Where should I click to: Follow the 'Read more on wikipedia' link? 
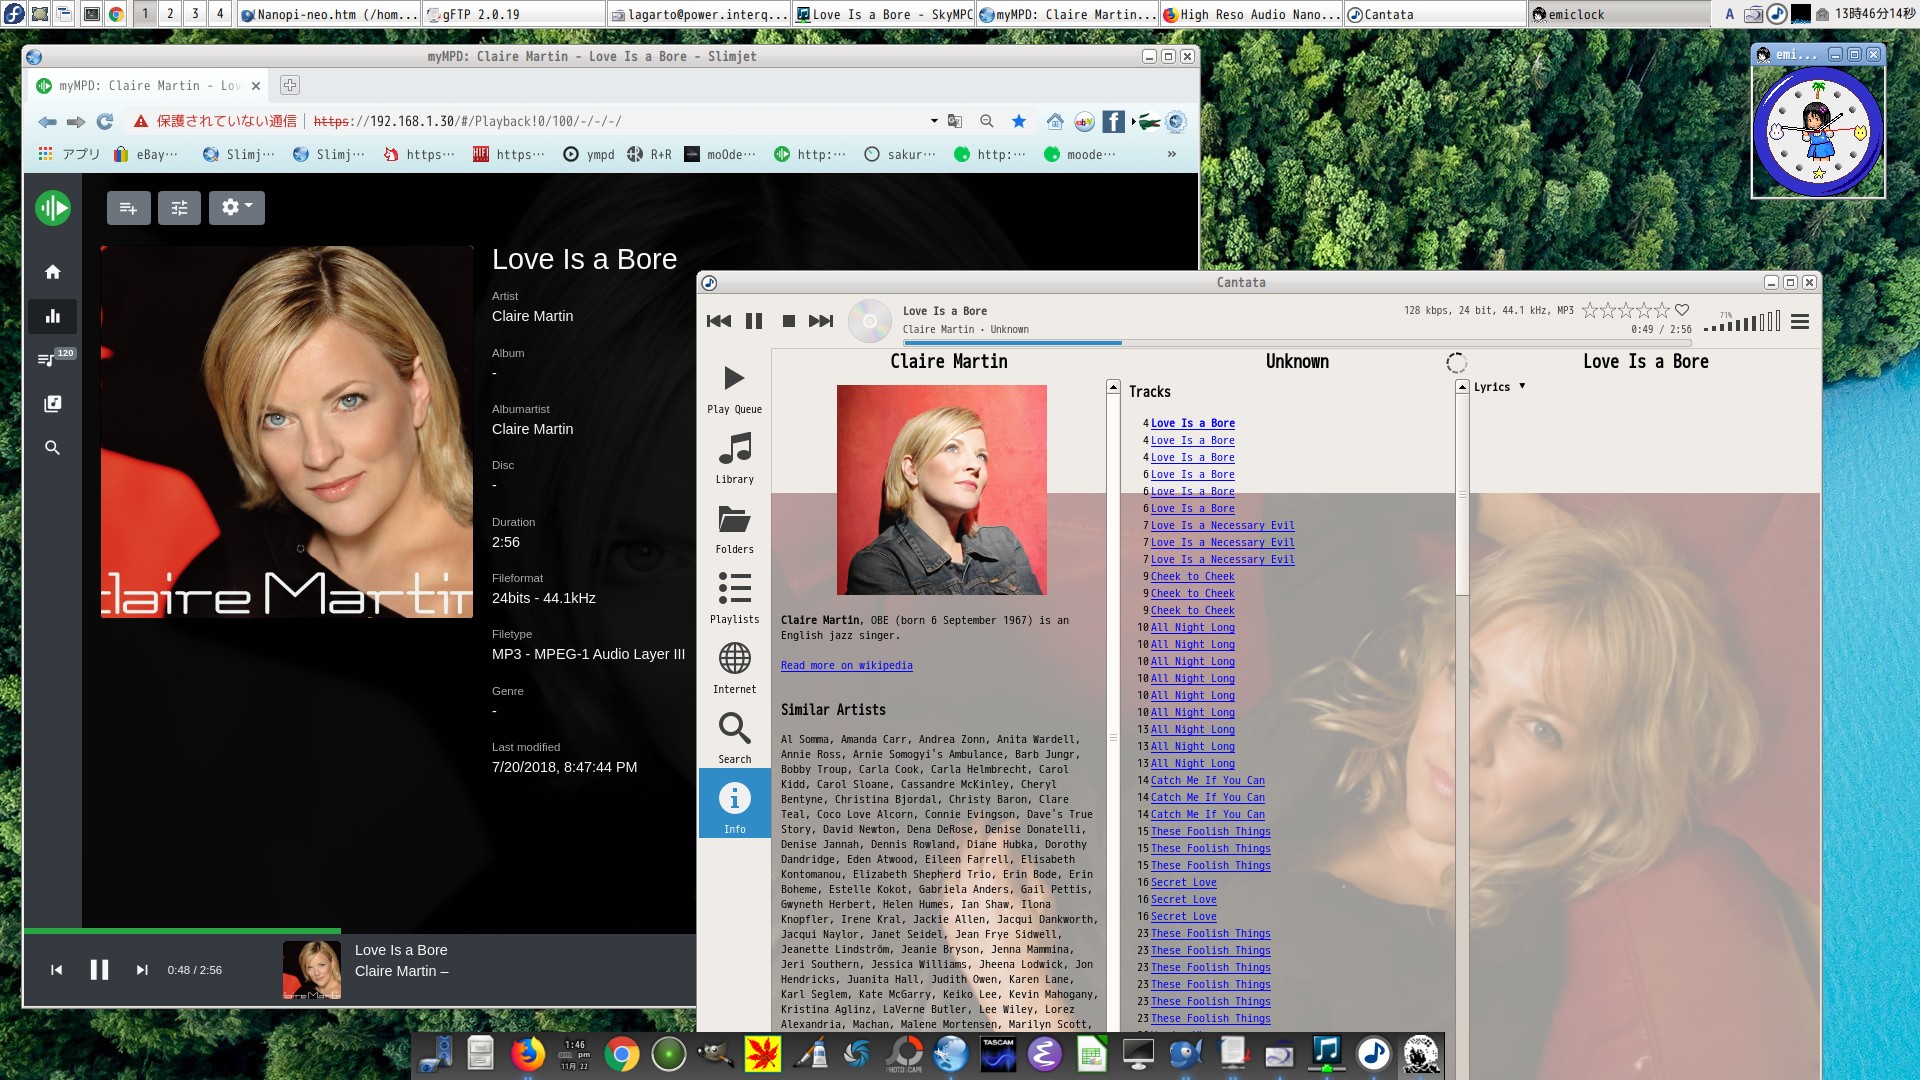click(x=846, y=665)
